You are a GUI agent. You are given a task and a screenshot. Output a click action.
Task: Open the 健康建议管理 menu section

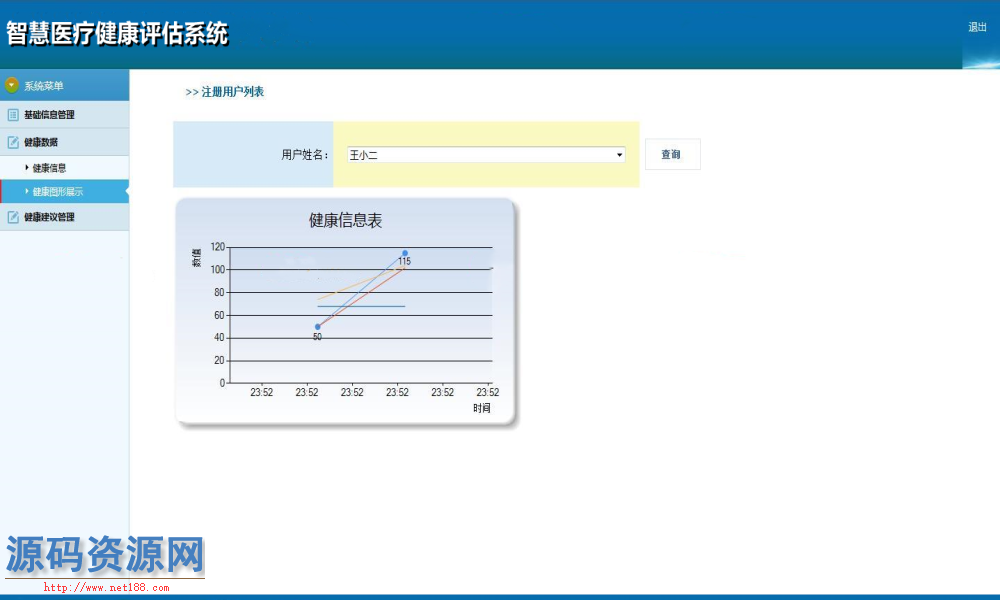[x=49, y=217]
